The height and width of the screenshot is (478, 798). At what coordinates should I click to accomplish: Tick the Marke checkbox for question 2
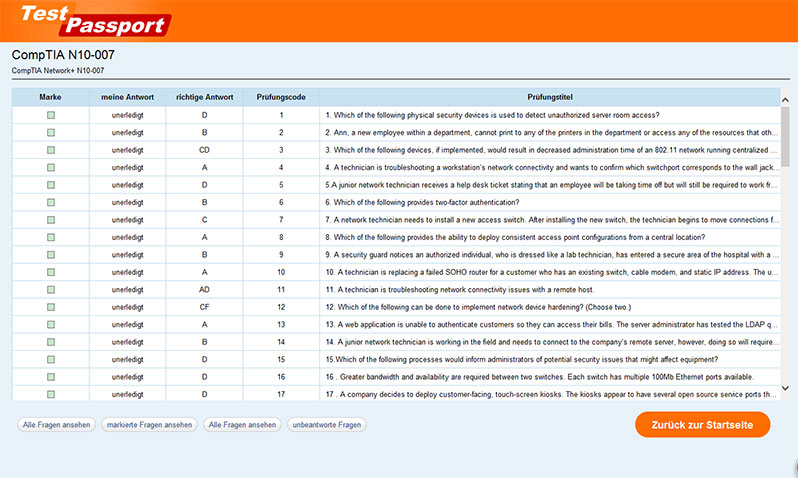[x=51, y=132]
